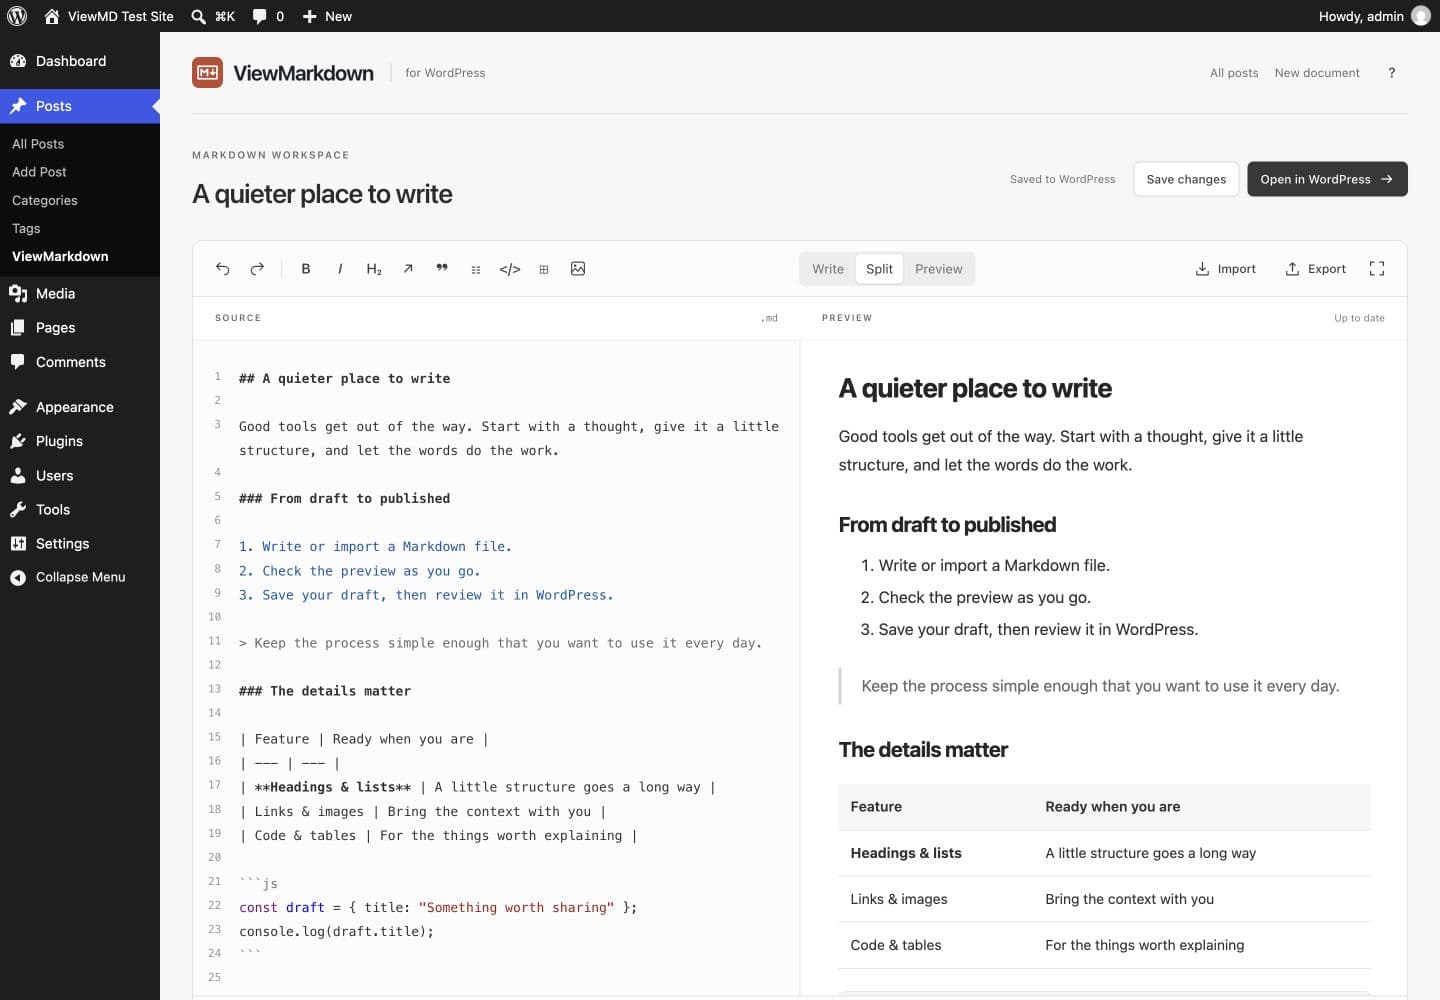This screenshot has width=1440, height=1000.
Task: Export the document
Action: click(x=1315, y=269)
